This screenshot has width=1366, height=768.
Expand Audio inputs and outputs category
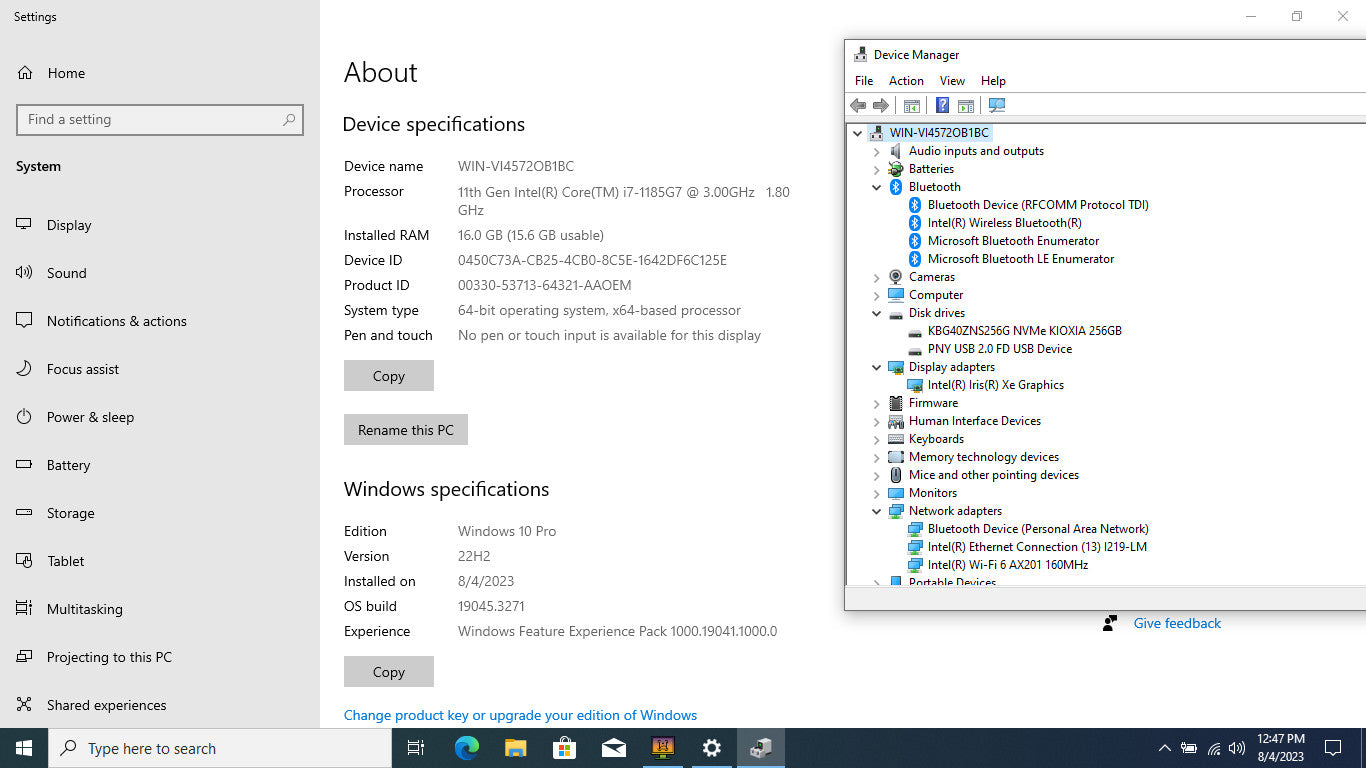(877, 151)
